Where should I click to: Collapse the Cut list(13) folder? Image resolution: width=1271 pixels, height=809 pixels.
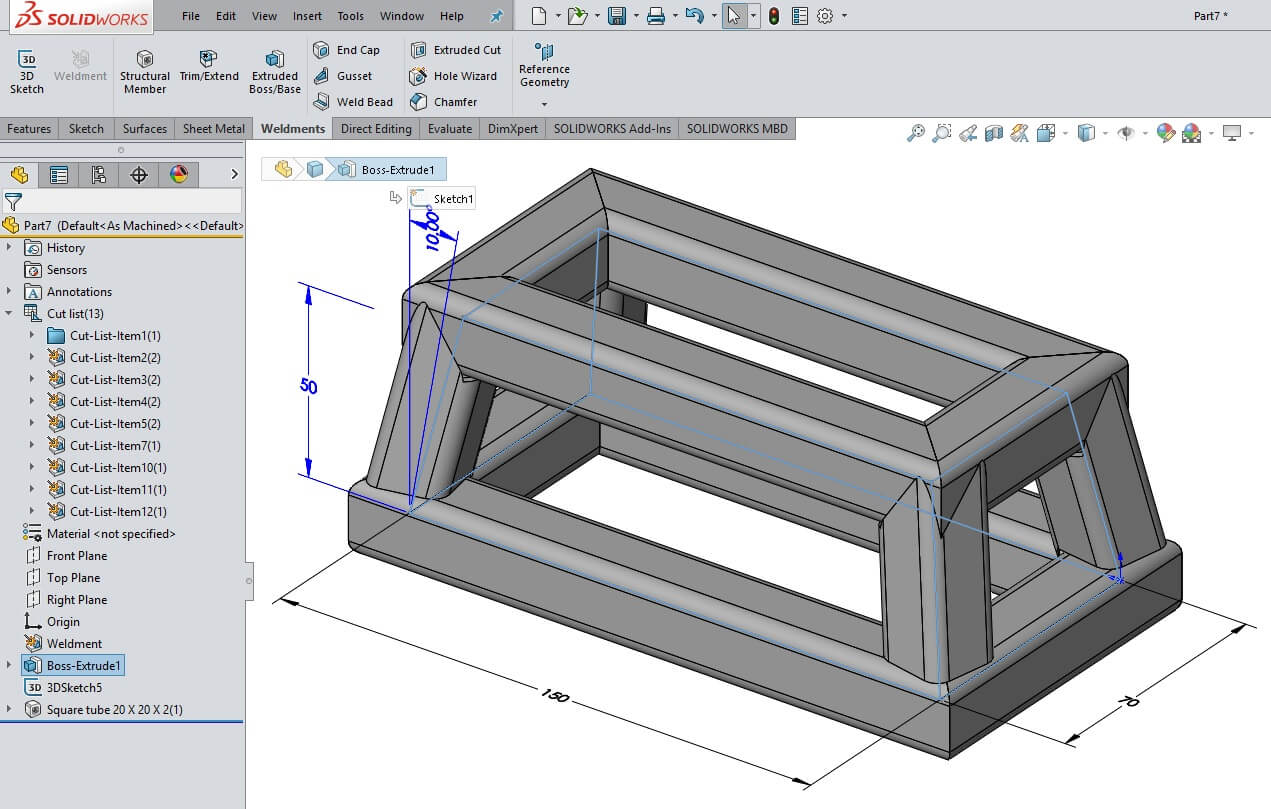pos(9,314)
